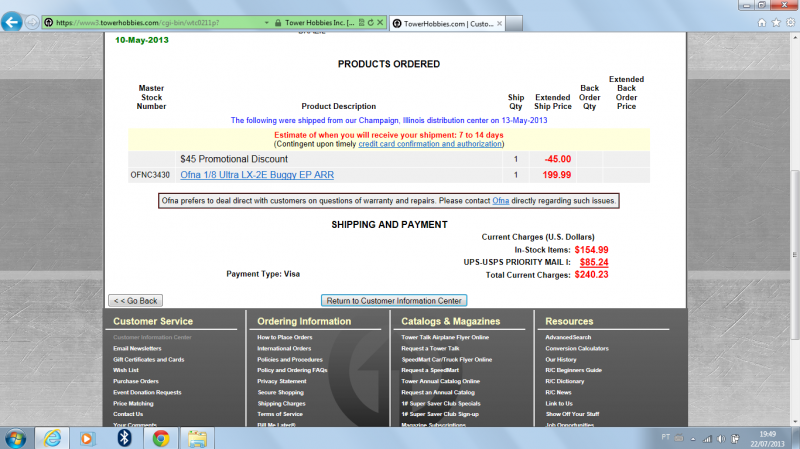Open Request a SpeedMart link

[430, 370]
